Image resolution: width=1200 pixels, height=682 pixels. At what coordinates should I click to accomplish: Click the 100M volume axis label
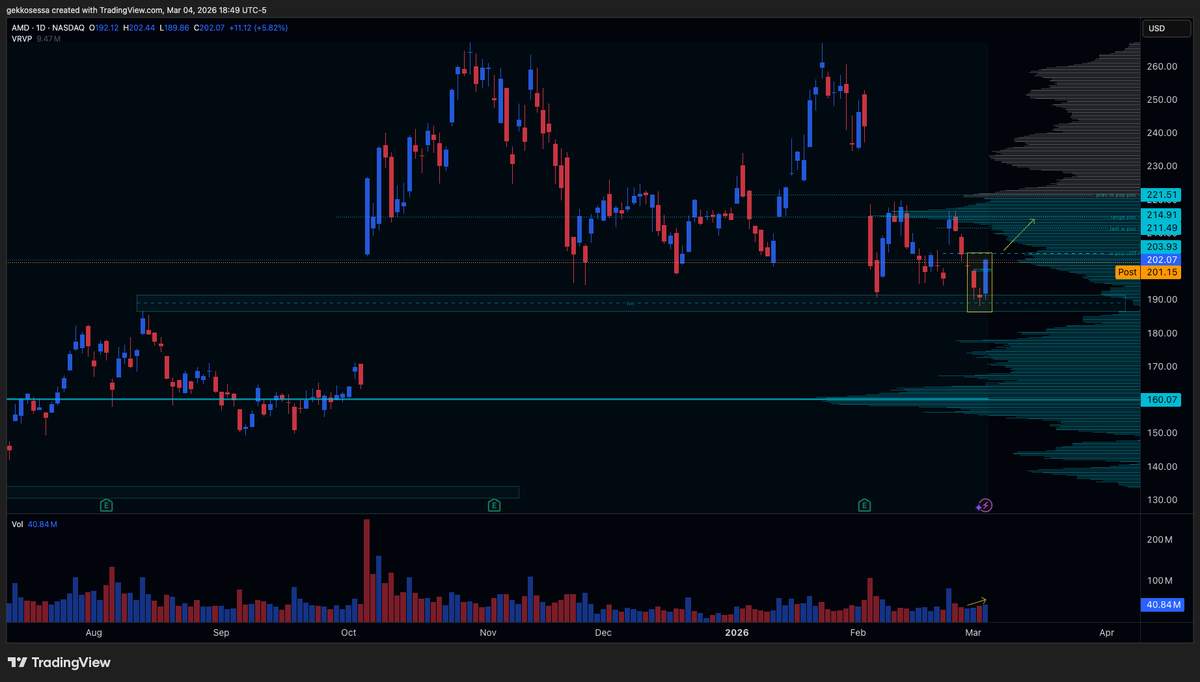(x=1160, y=581)
